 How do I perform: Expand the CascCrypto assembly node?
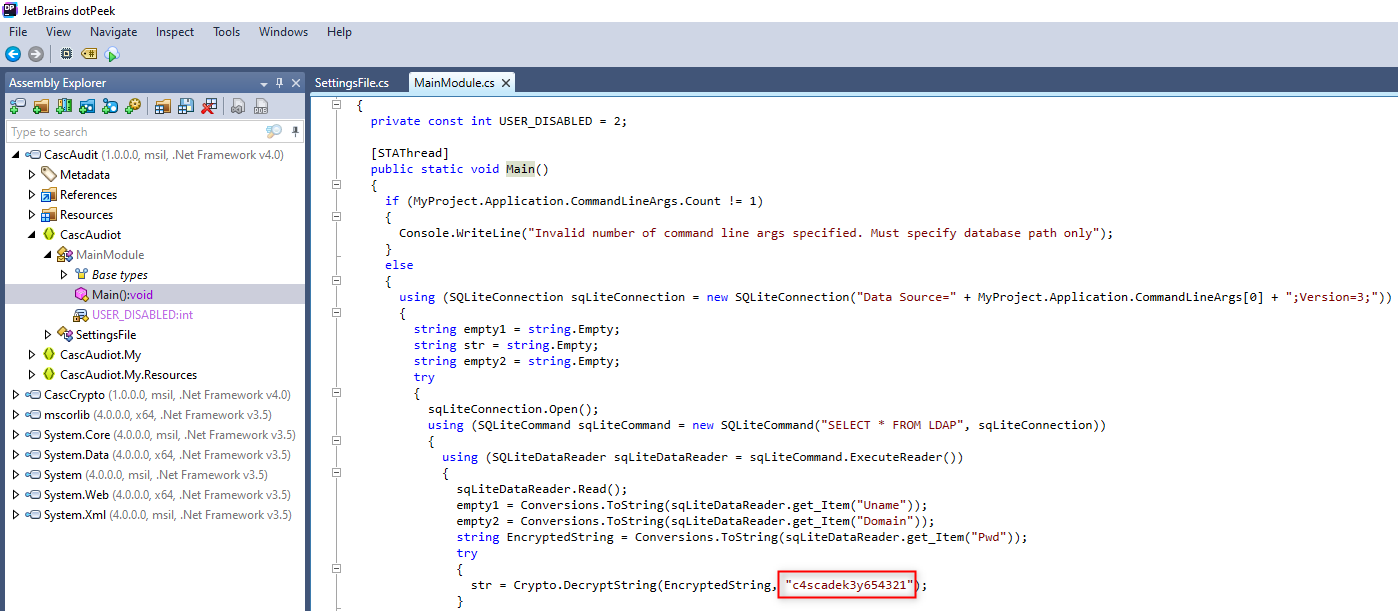[16, 395]
